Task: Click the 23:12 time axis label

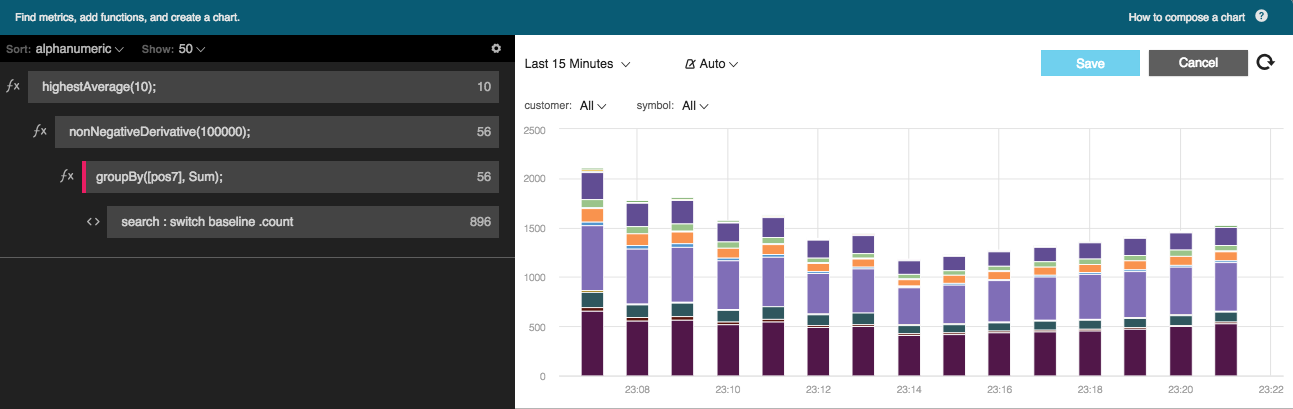Action: [x=818, y=389]
